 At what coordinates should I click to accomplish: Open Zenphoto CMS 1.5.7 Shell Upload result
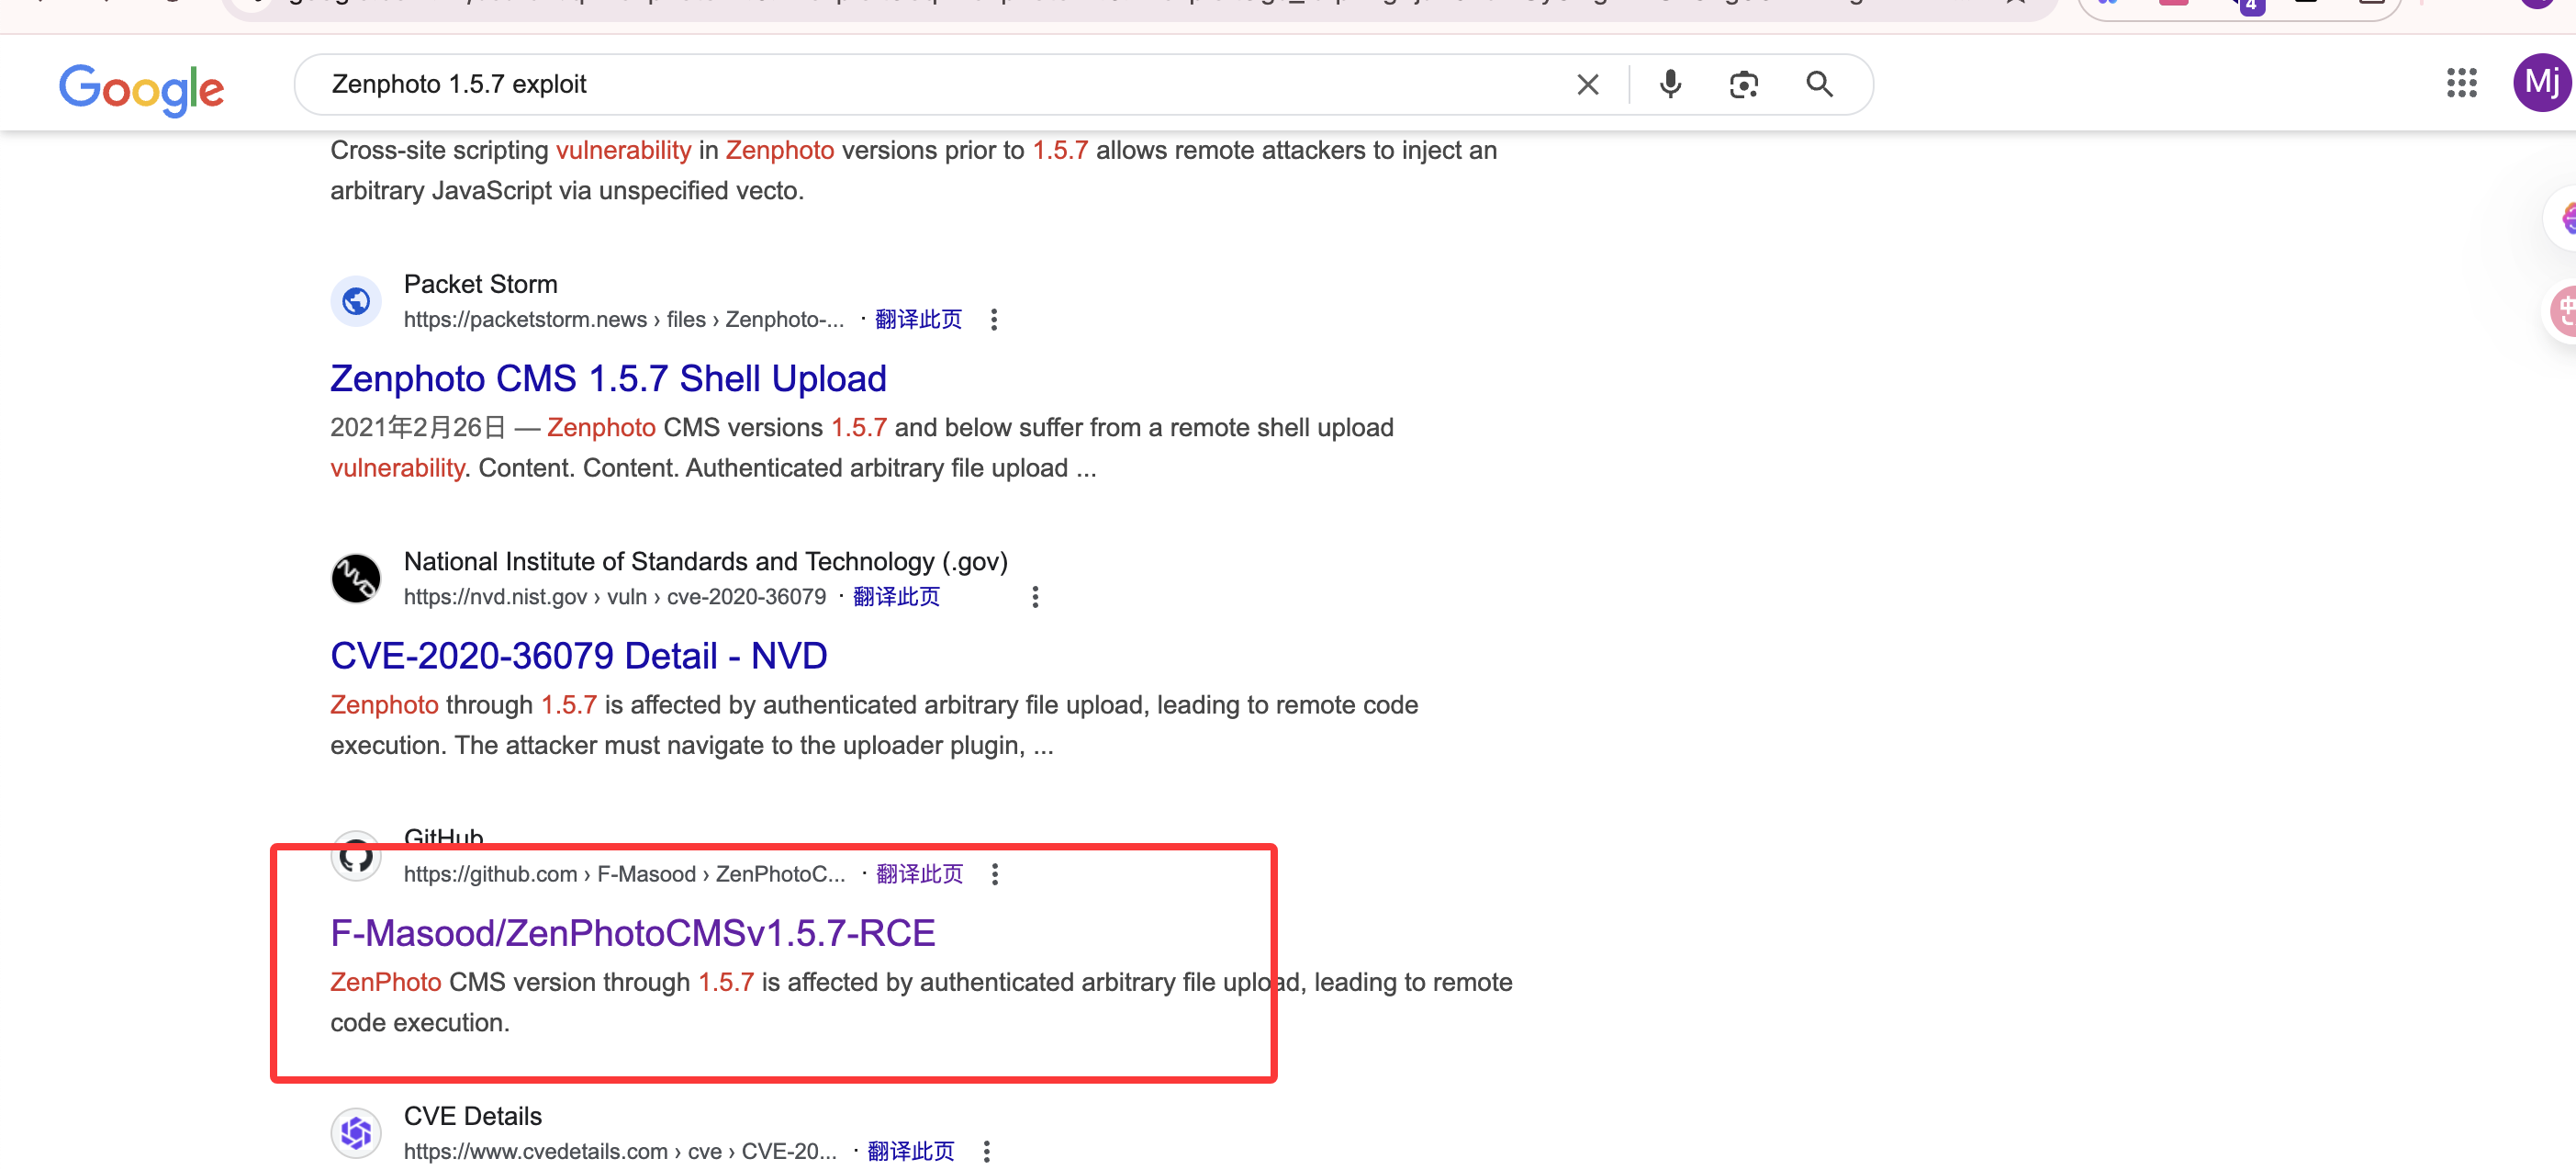(608, 379)
